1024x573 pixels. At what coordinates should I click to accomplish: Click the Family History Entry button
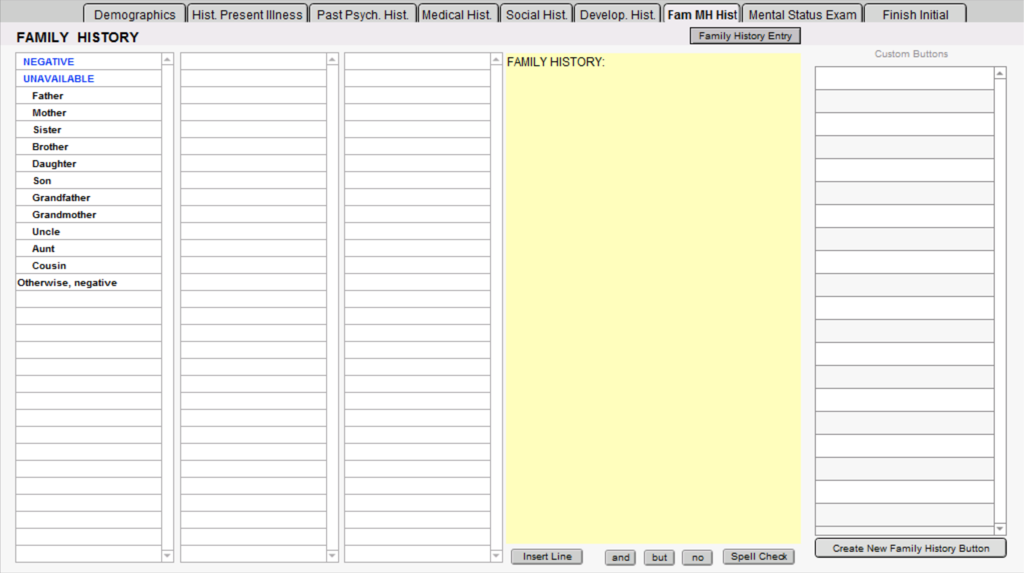[745, 36]
